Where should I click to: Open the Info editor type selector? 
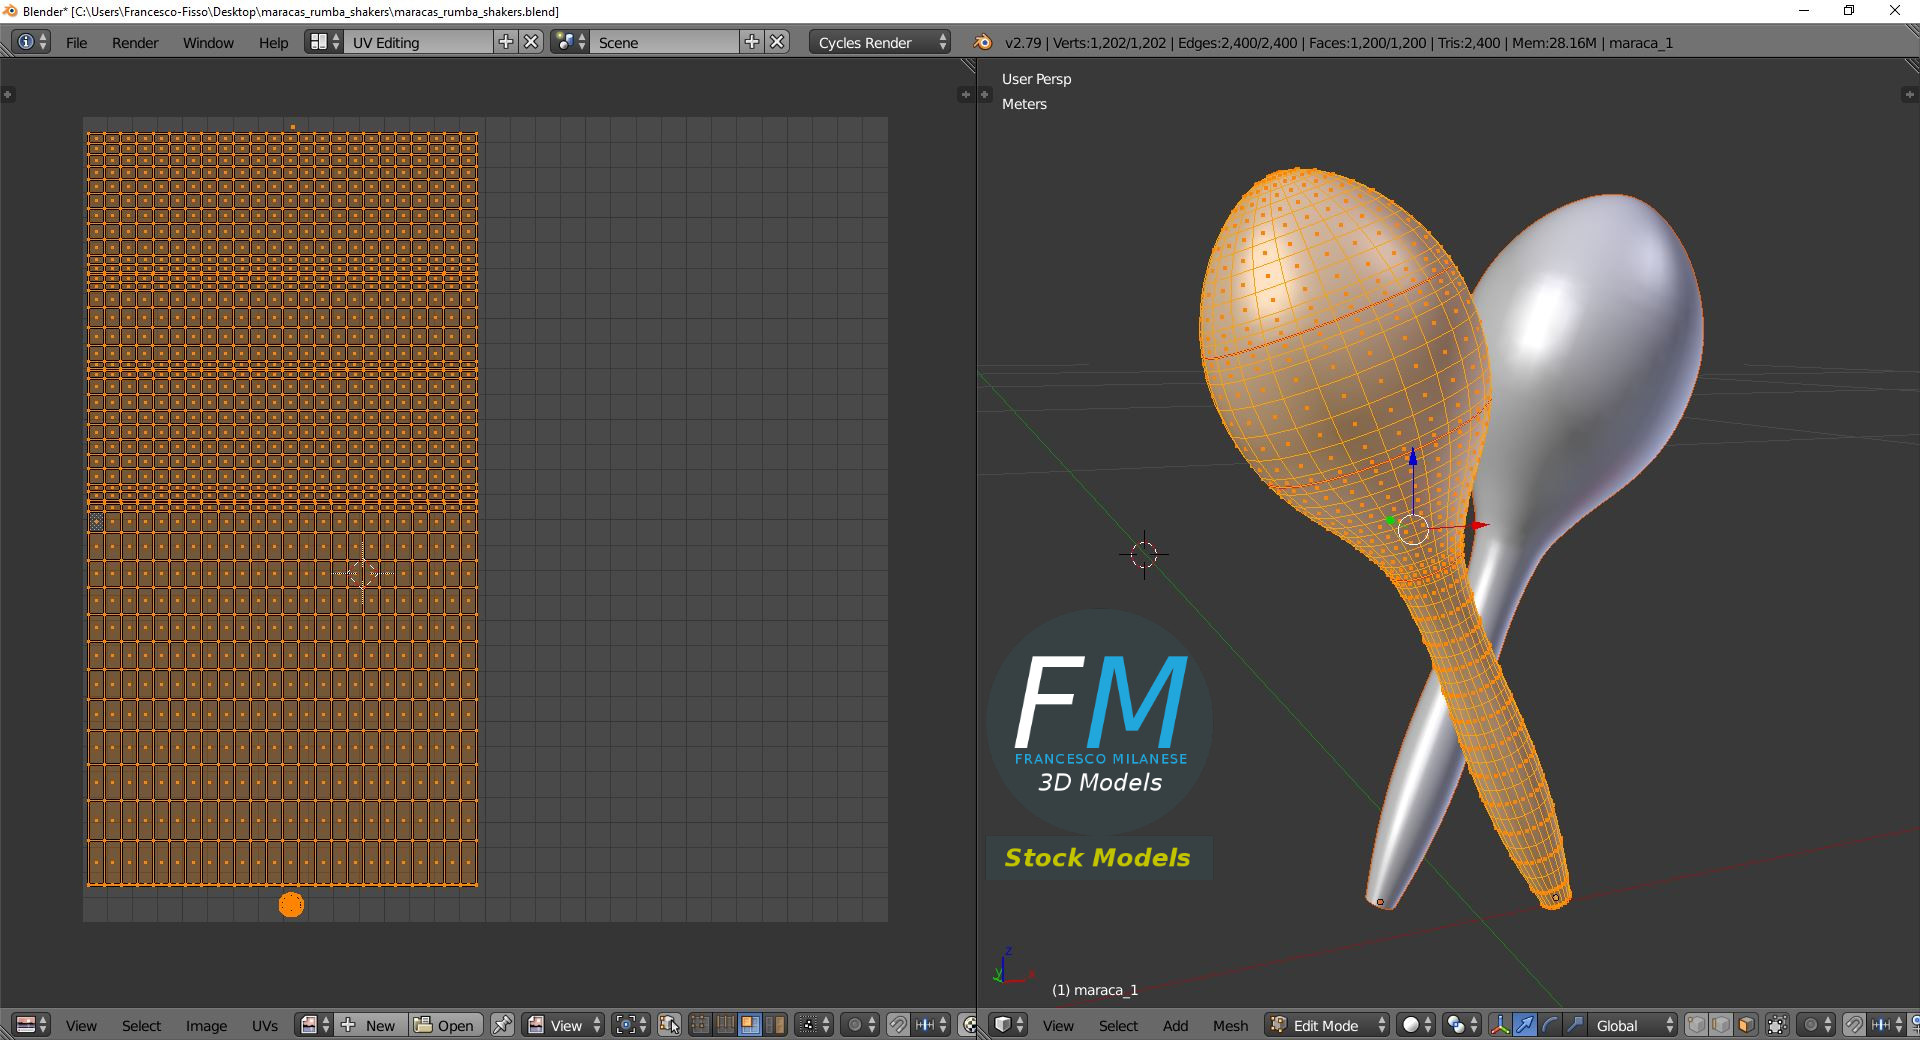tap(31, 42)
